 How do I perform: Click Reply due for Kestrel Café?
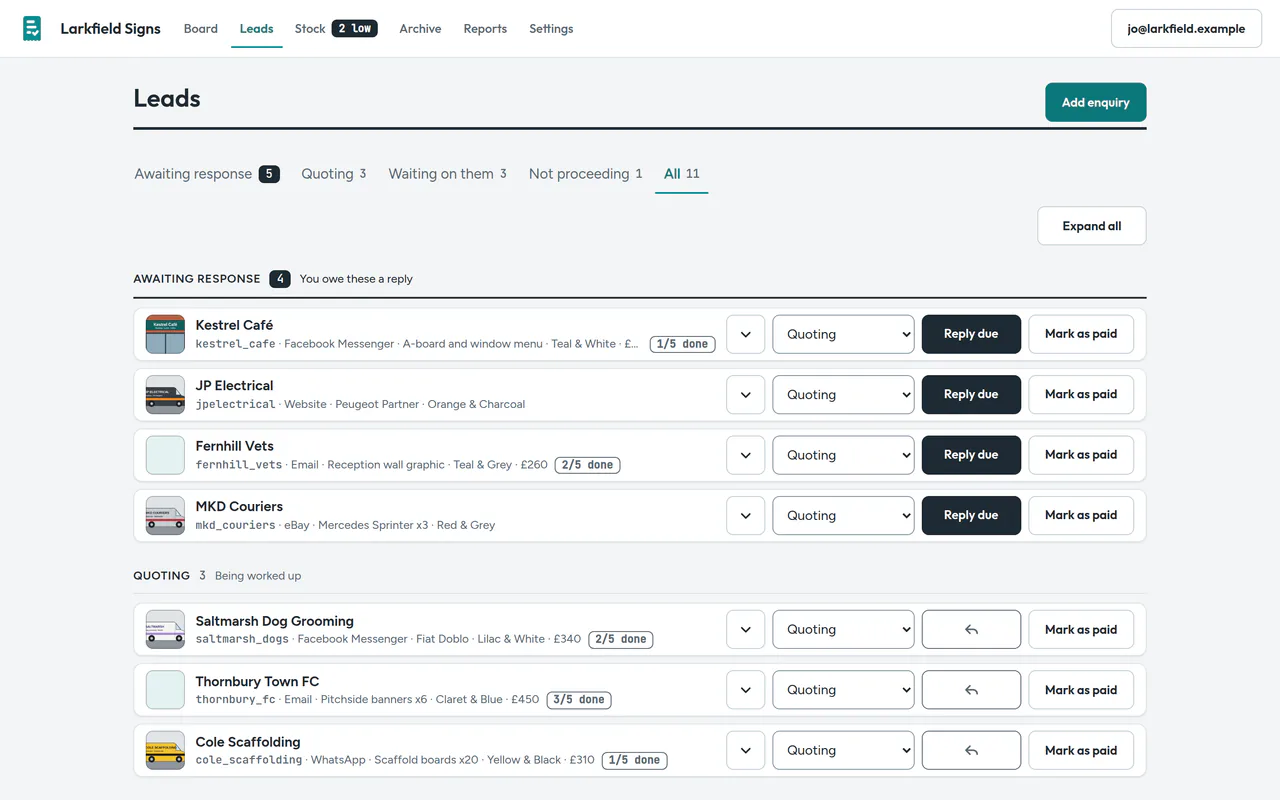point(971,334)
